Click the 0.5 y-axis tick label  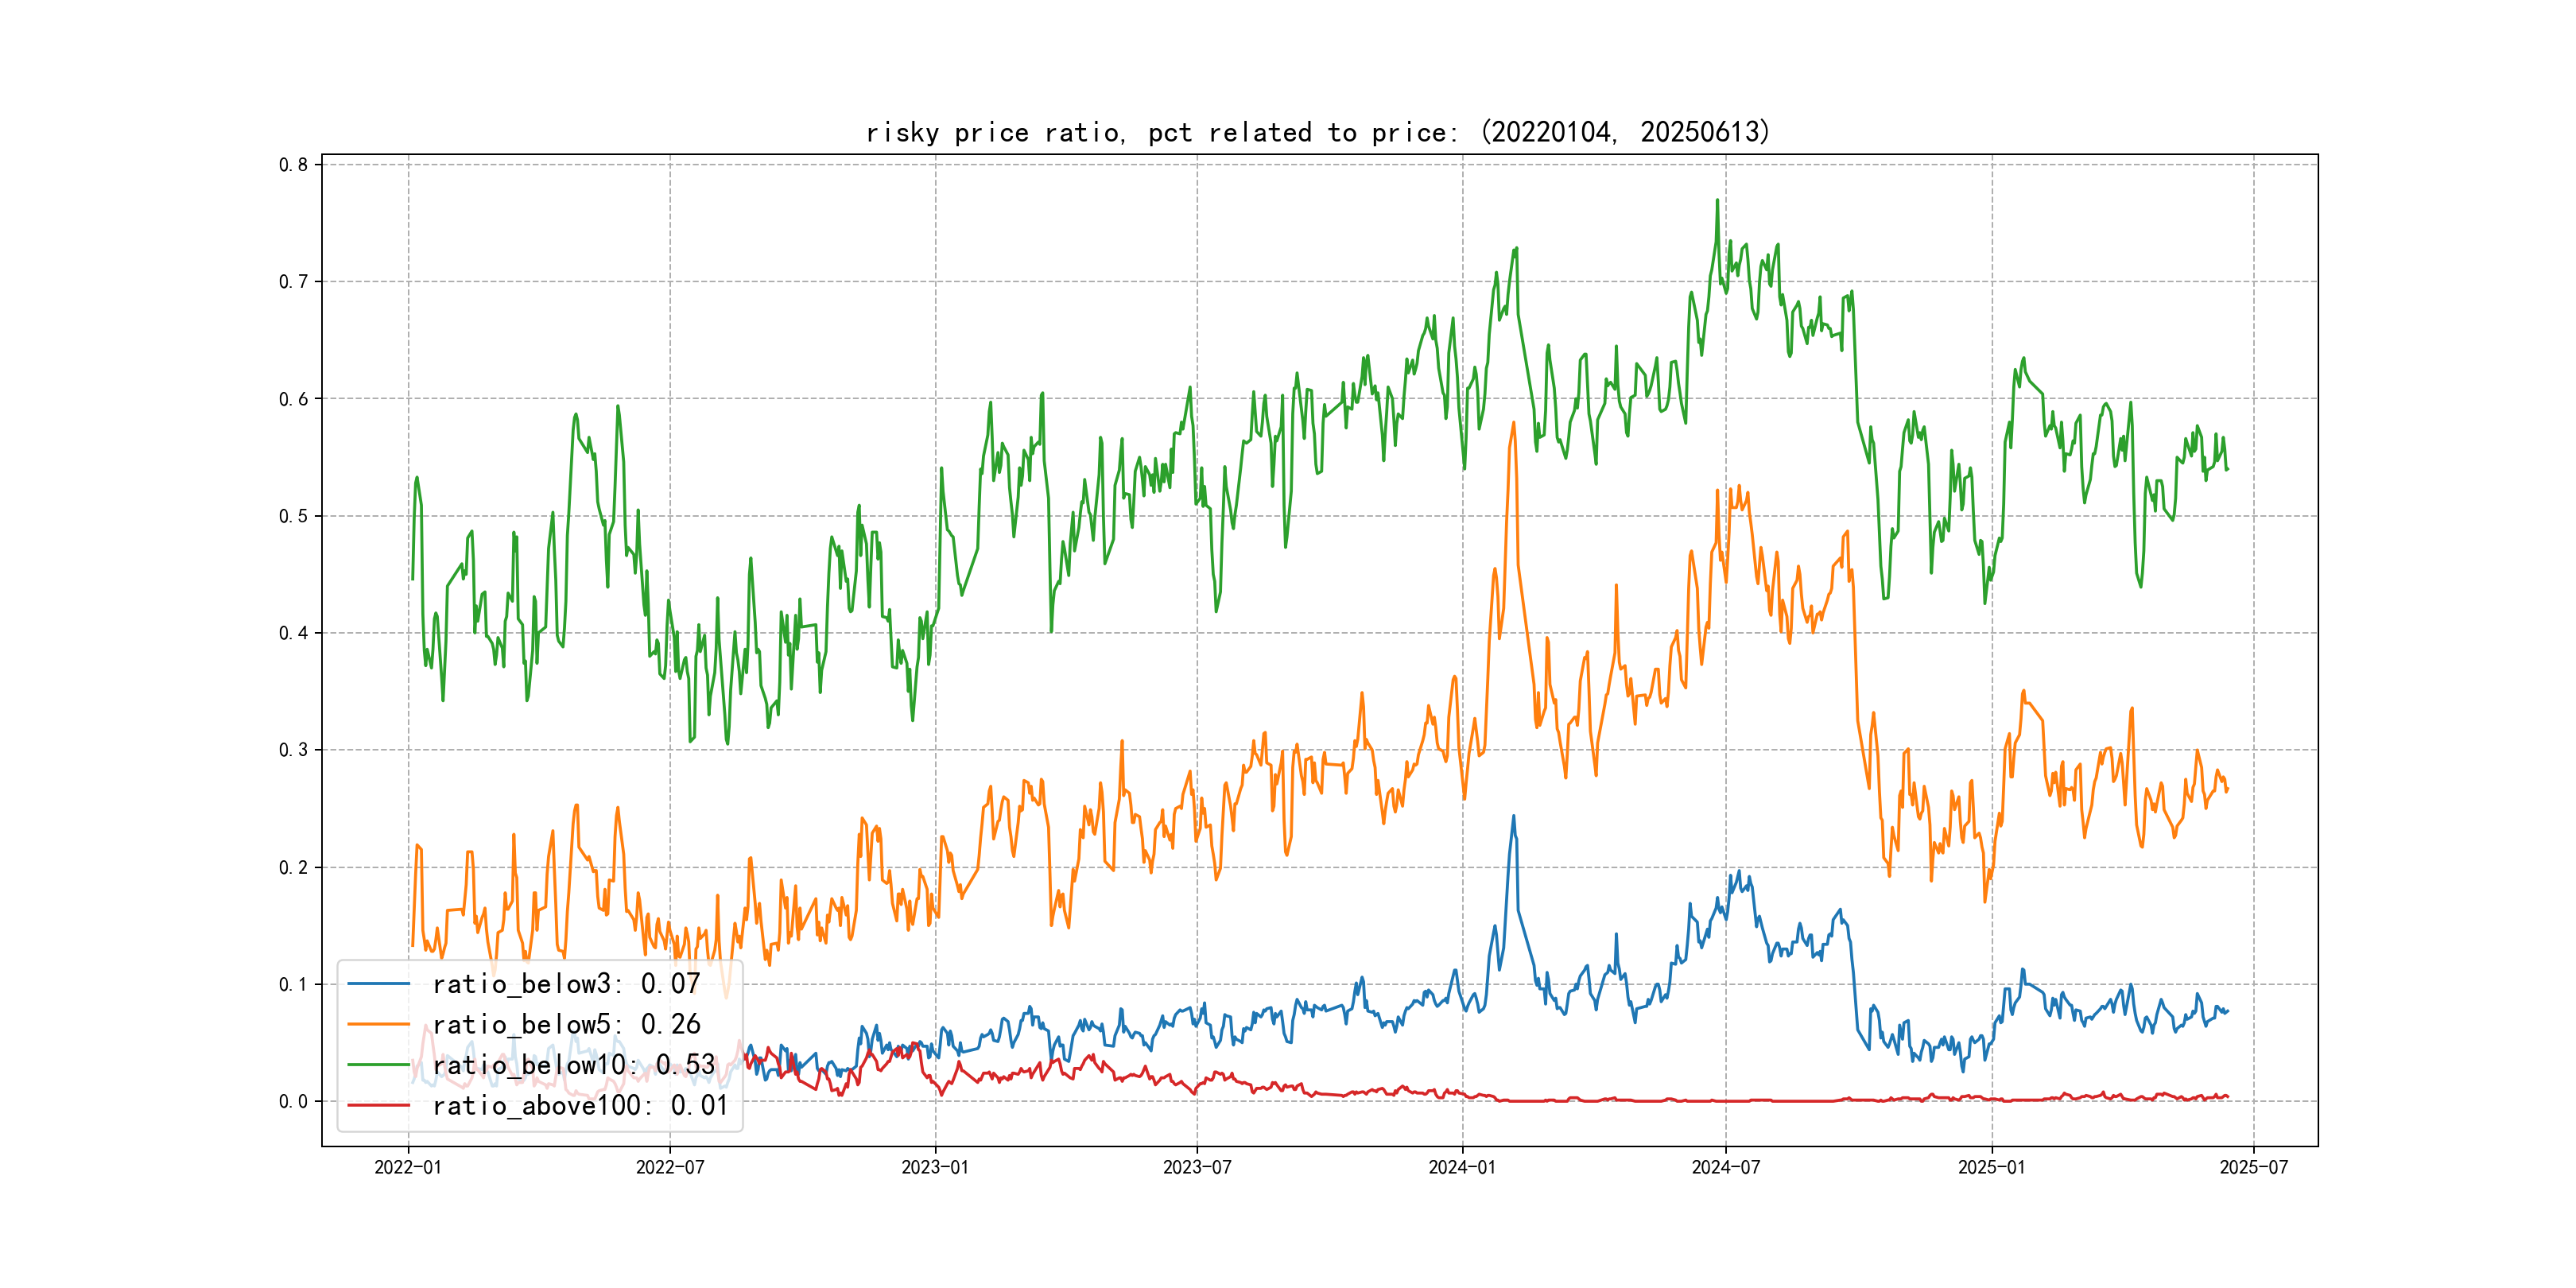tap(293, 516)
